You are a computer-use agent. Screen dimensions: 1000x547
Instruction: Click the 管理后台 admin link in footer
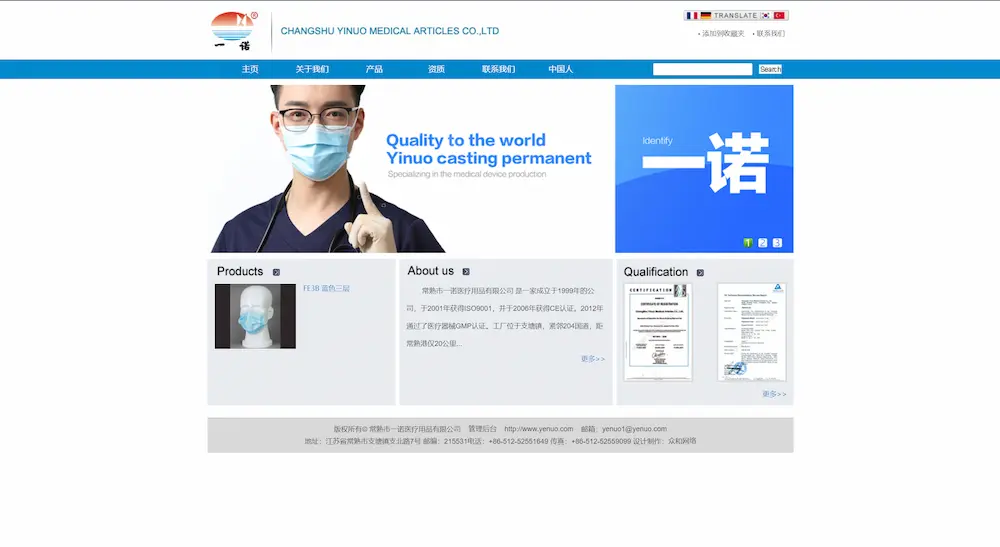click(x=483, y=429)
